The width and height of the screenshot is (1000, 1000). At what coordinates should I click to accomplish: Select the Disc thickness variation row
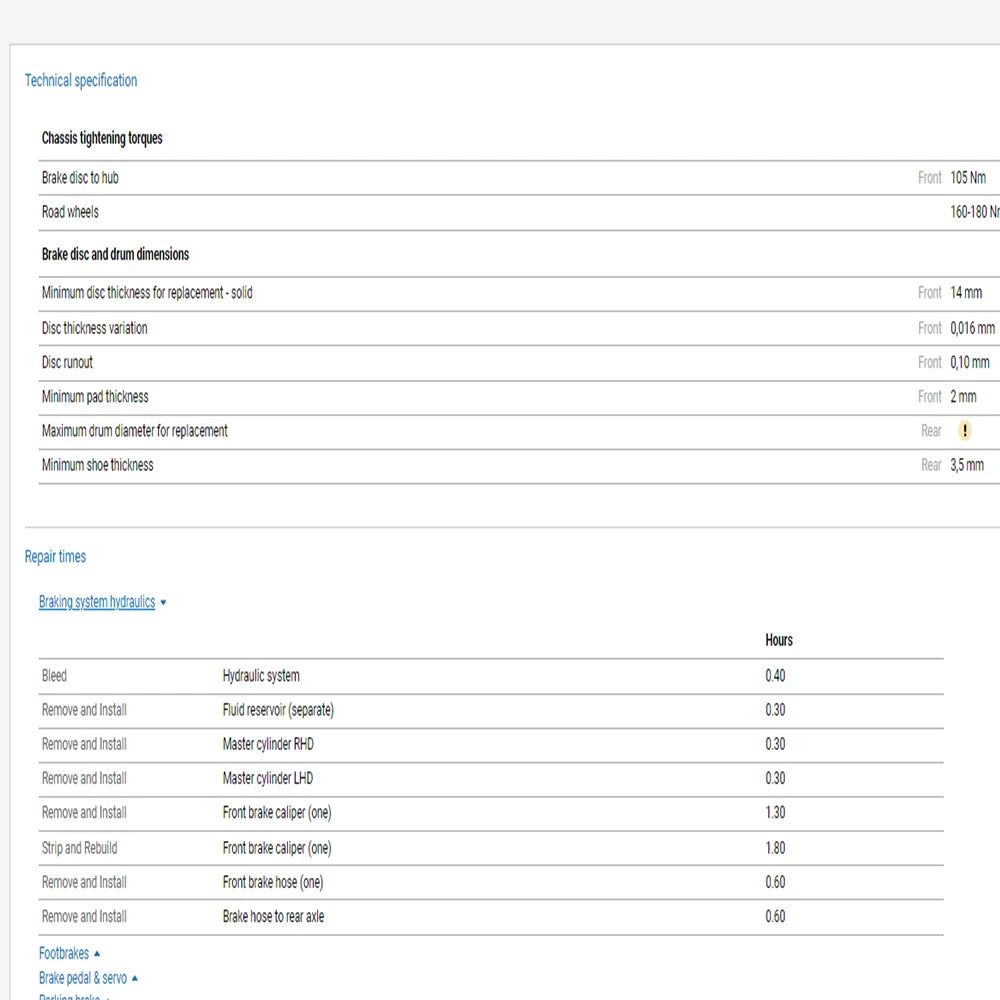pos(519,328)
